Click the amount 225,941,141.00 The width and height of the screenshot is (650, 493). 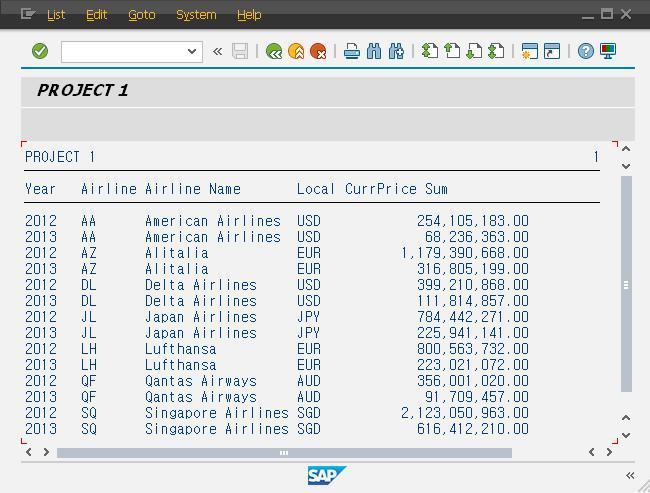[473, 333]
